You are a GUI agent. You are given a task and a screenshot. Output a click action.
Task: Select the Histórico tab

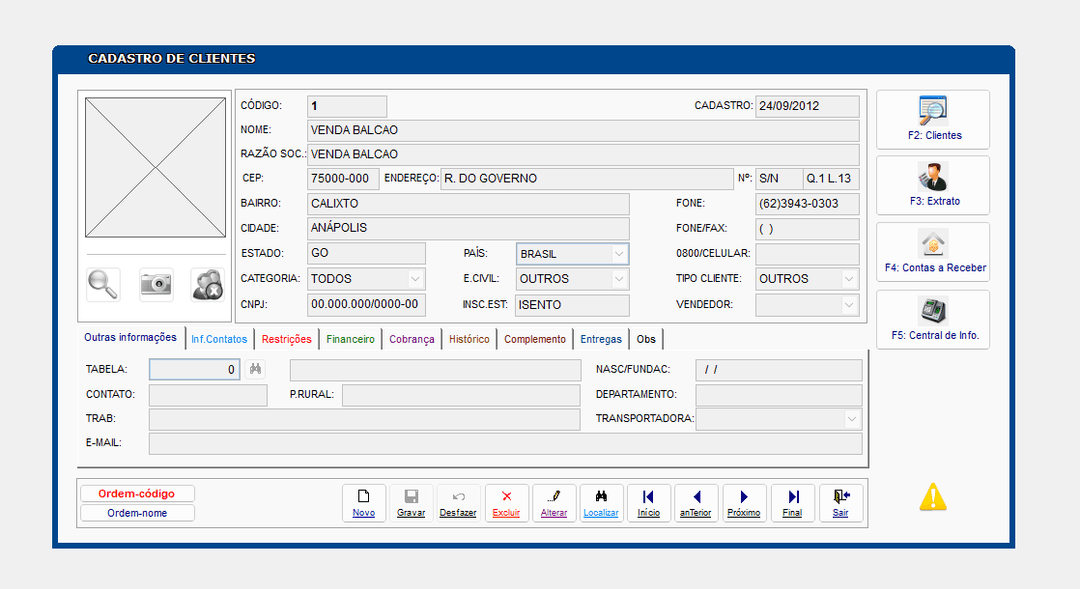(x=469, y=339)
